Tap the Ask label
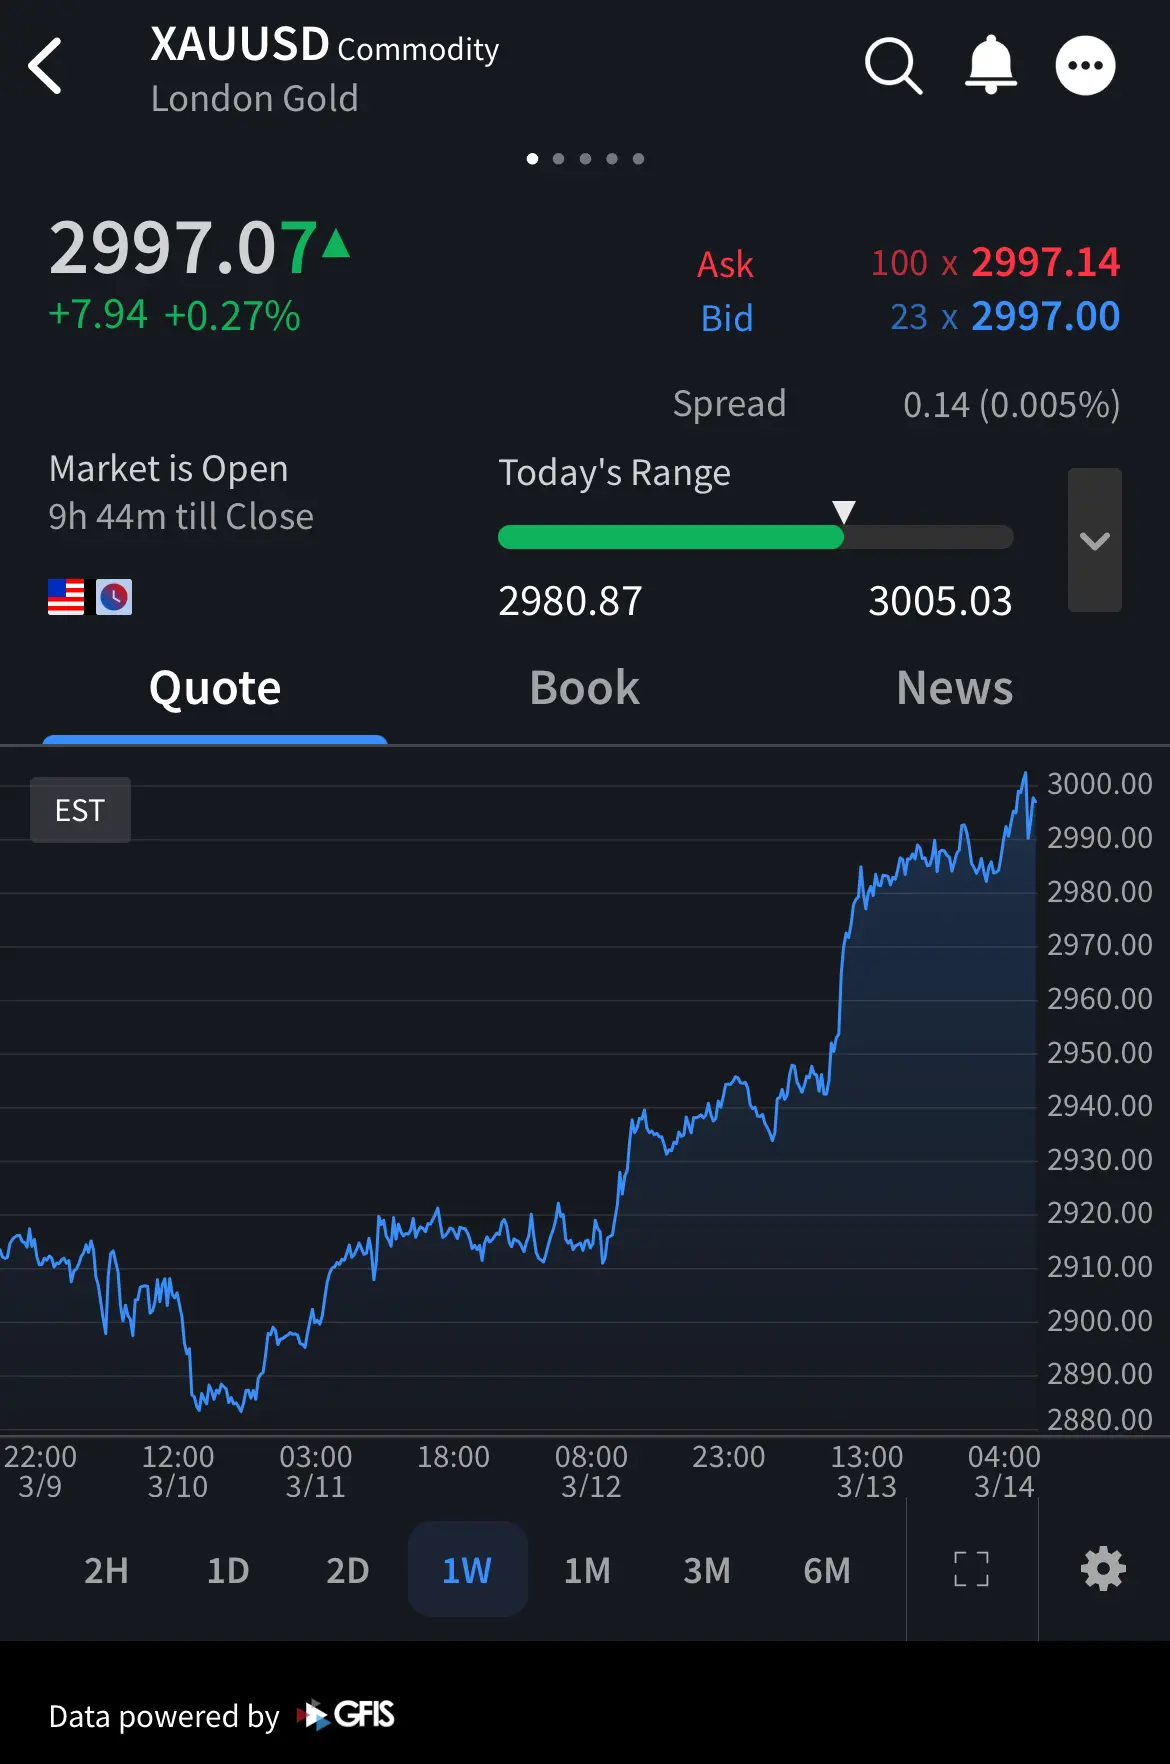 pos(725,264)
